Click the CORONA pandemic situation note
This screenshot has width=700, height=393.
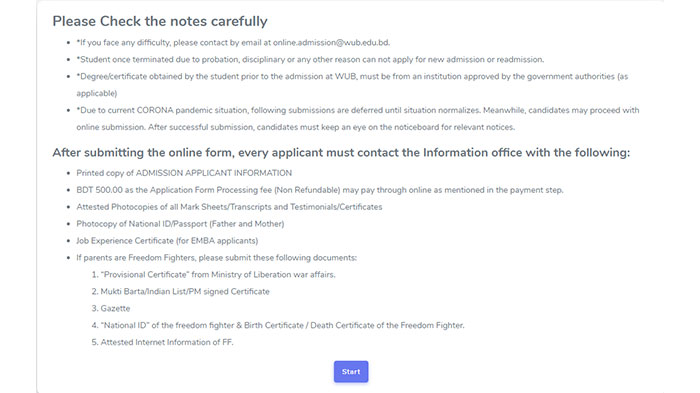(358, 118)
